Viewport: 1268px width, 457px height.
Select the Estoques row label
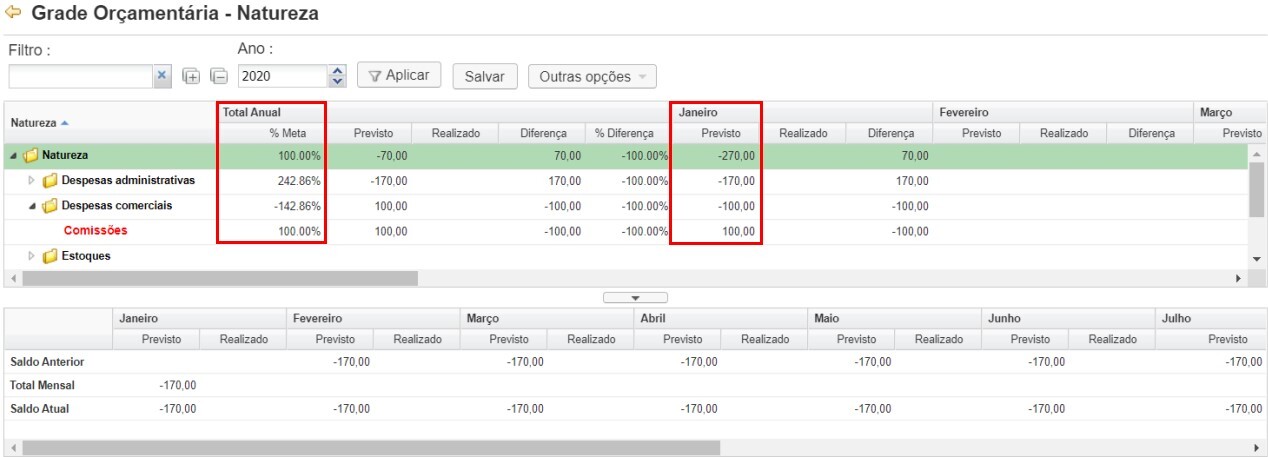tap(86, 256)
